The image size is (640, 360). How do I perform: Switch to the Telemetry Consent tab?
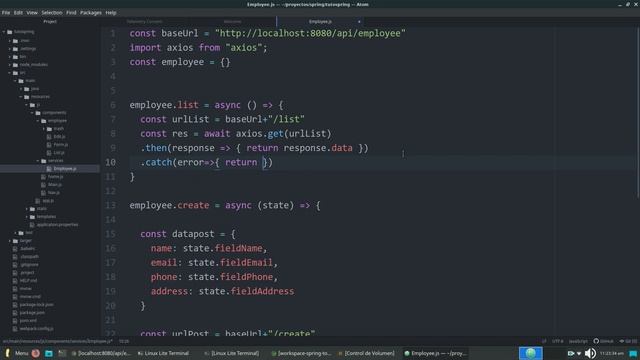coord(144,21)
